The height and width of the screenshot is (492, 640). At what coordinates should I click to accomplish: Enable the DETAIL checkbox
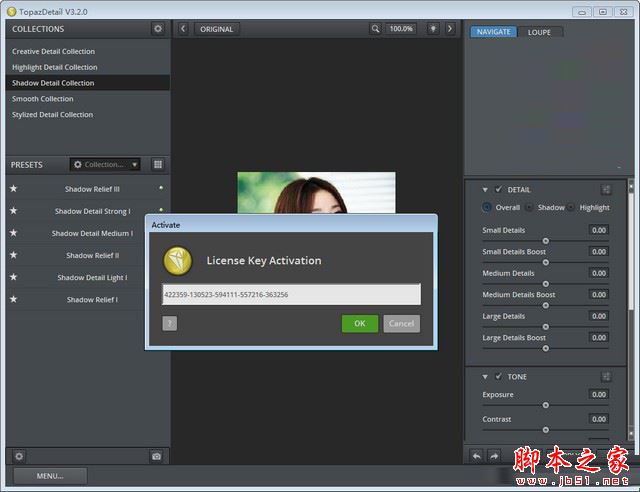498,189
